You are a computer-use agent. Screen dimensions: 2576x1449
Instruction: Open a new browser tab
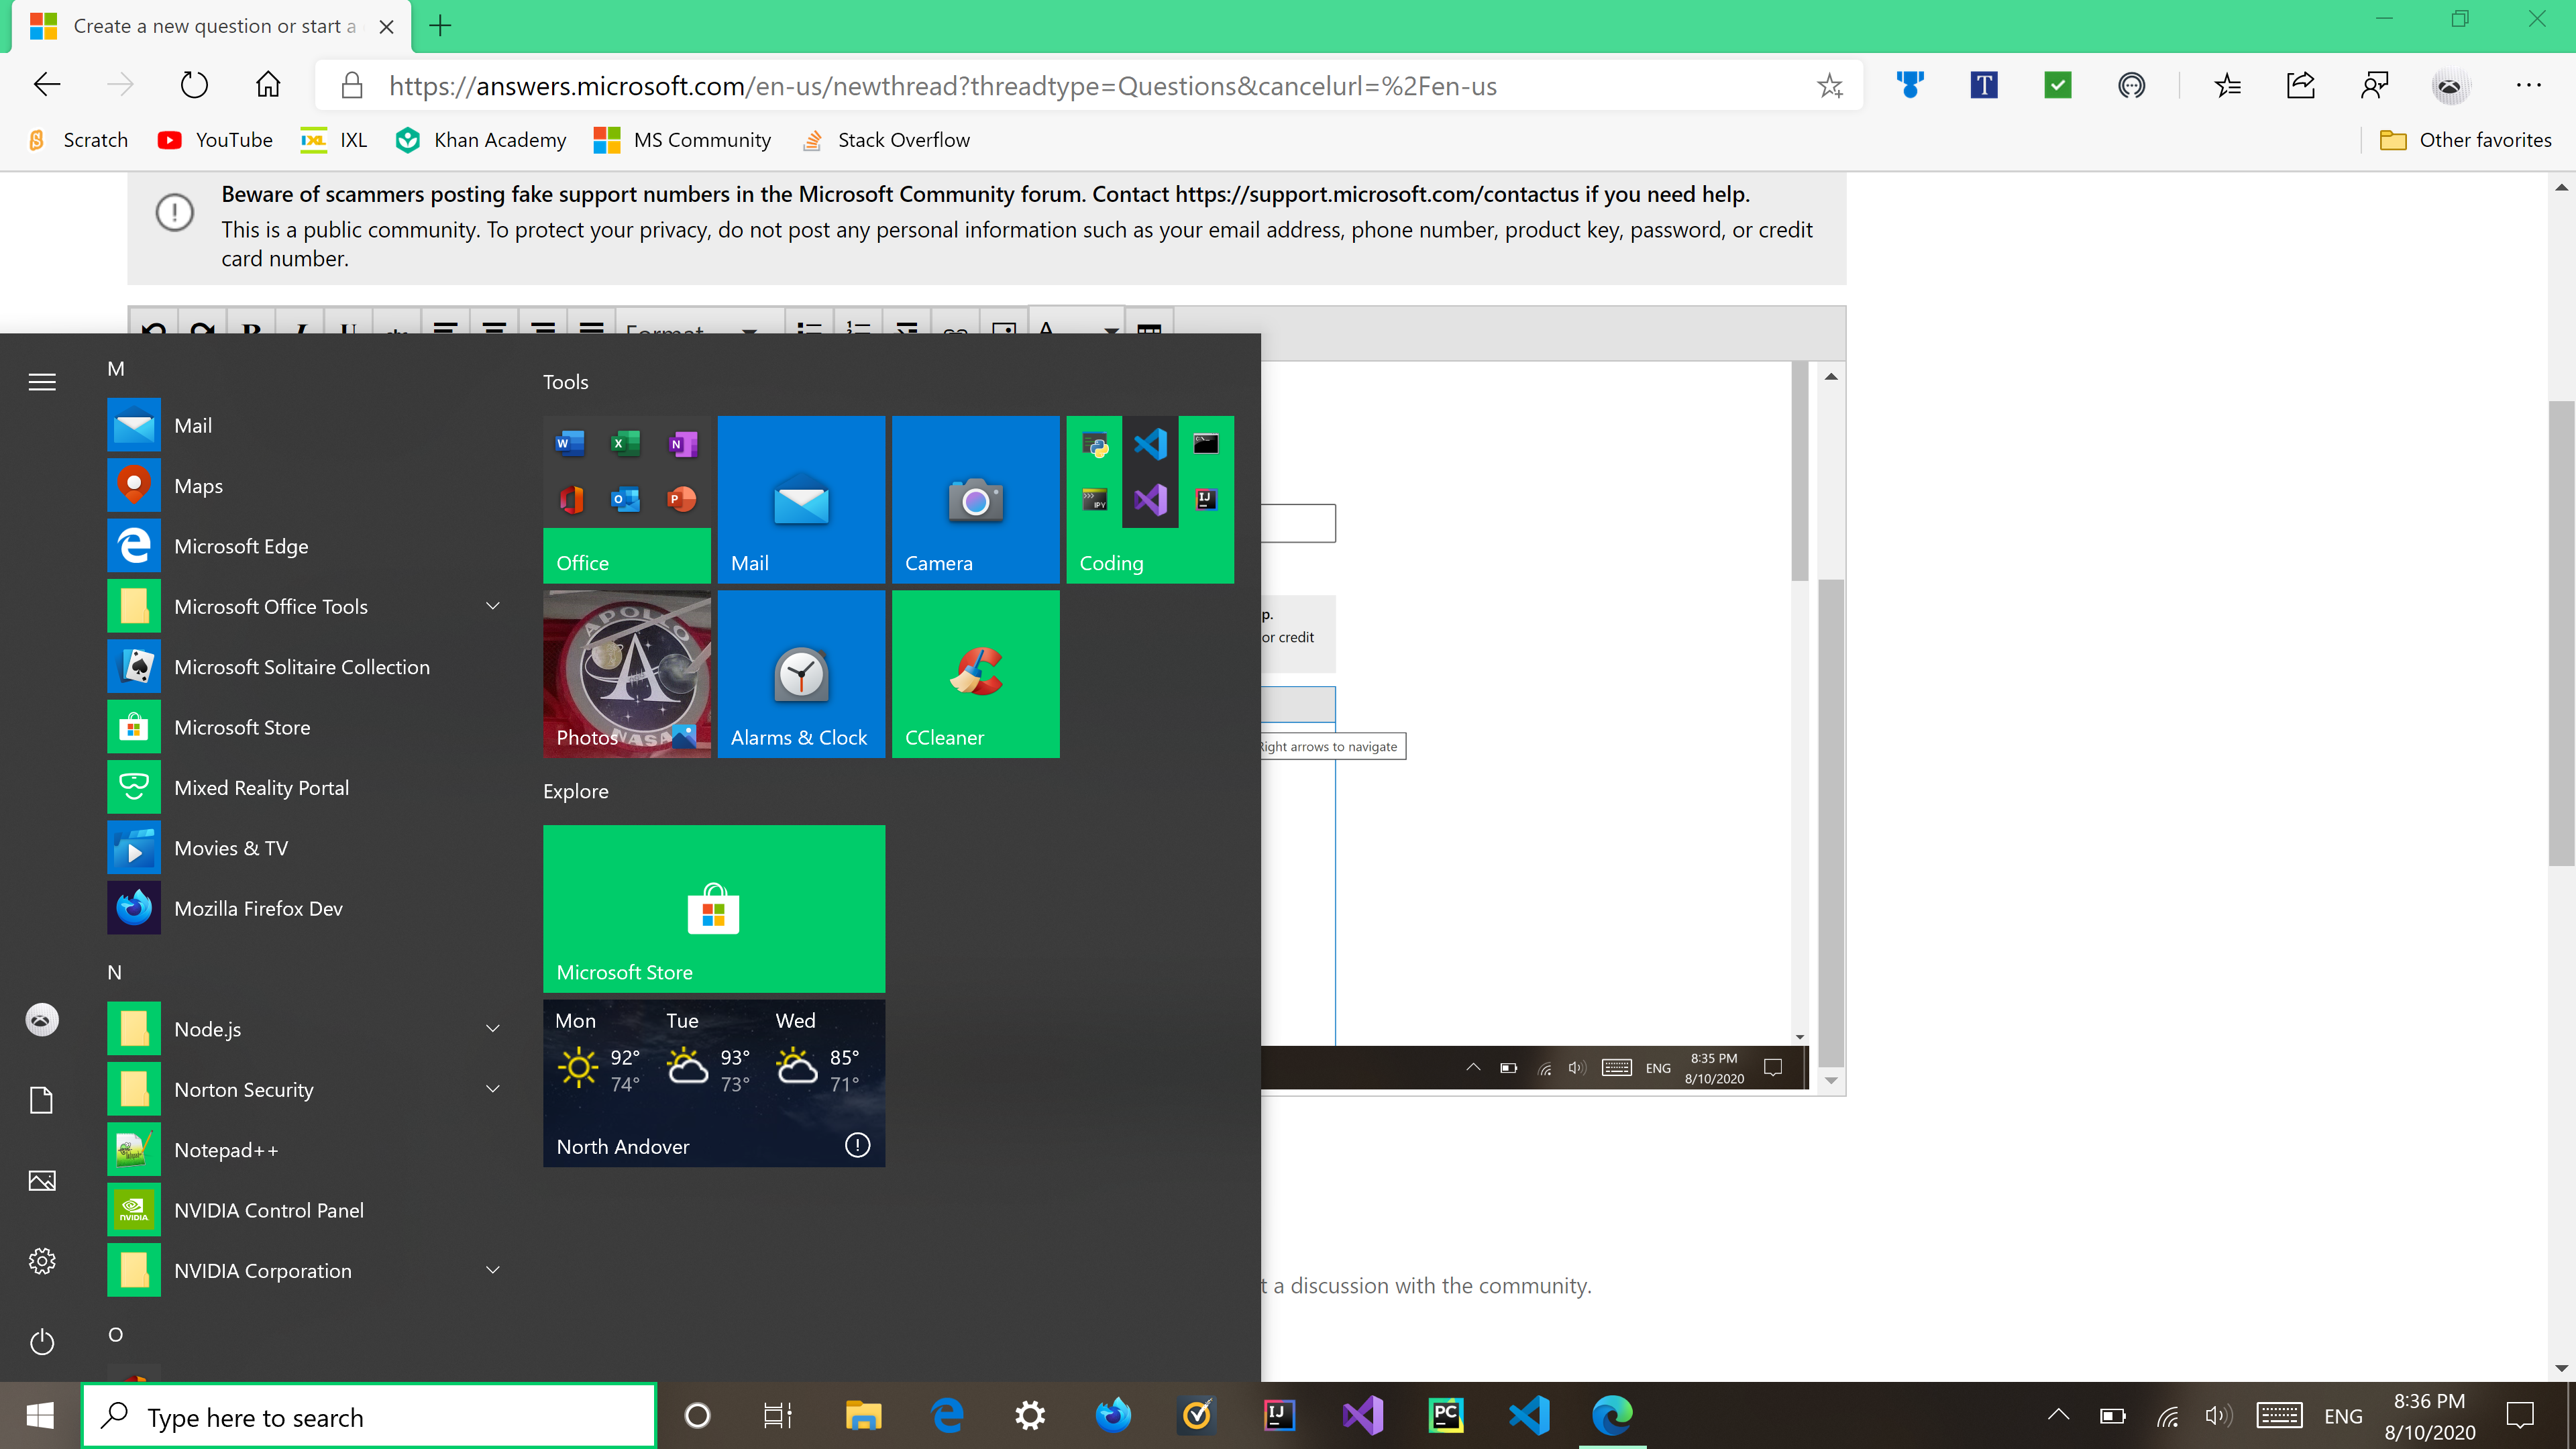click(x=440, y=26)
